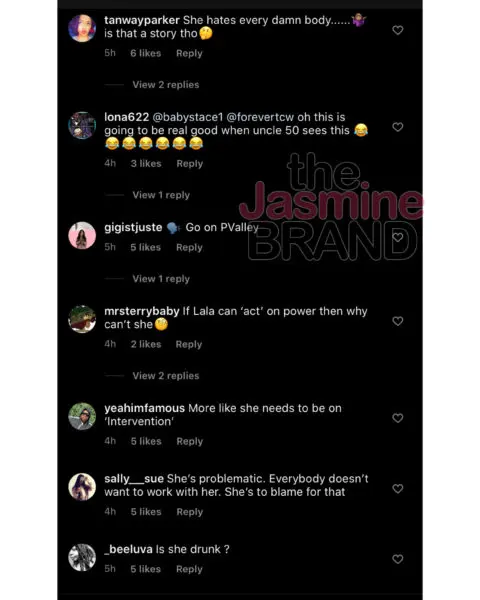Like tanwayparker's comment with the heart
This screenshot has height=600, width=480.
398,30
